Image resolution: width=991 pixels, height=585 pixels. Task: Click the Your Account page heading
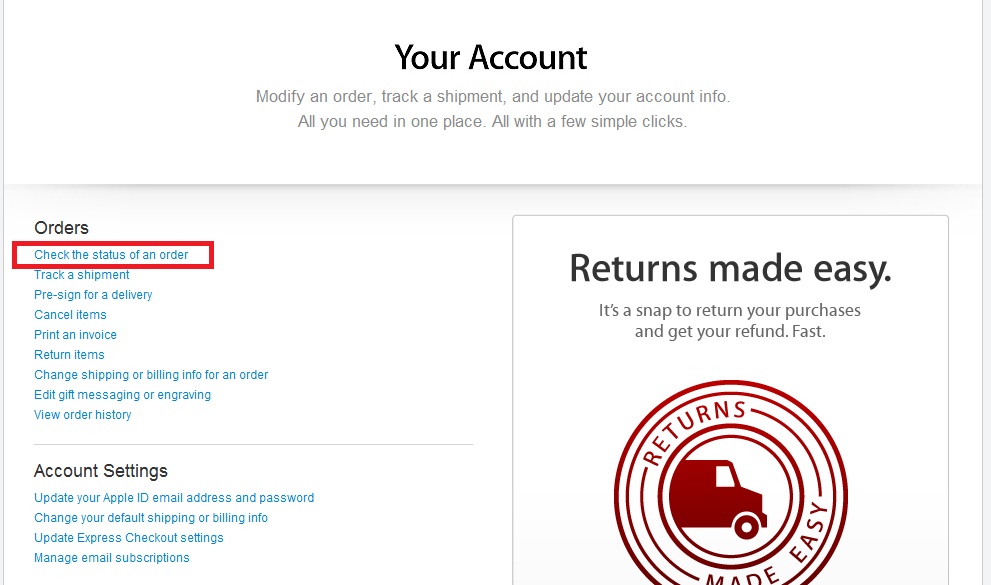(x=491, y=57)
